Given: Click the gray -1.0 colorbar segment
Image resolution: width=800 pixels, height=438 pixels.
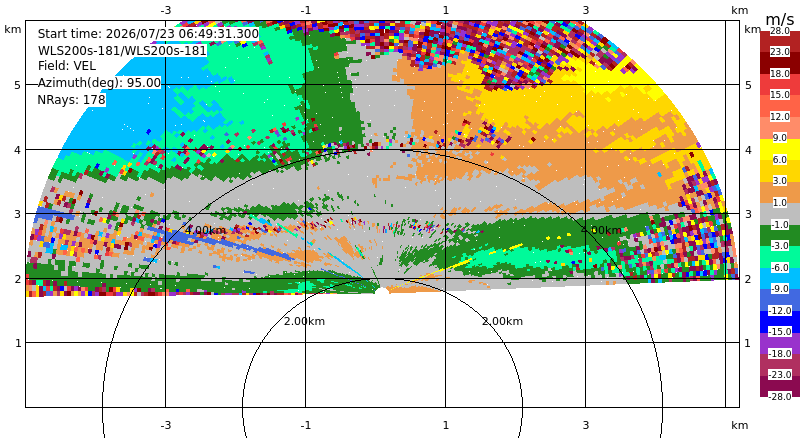Looking at the screenshot, I should pyautogui.click(x=780, y=213).
